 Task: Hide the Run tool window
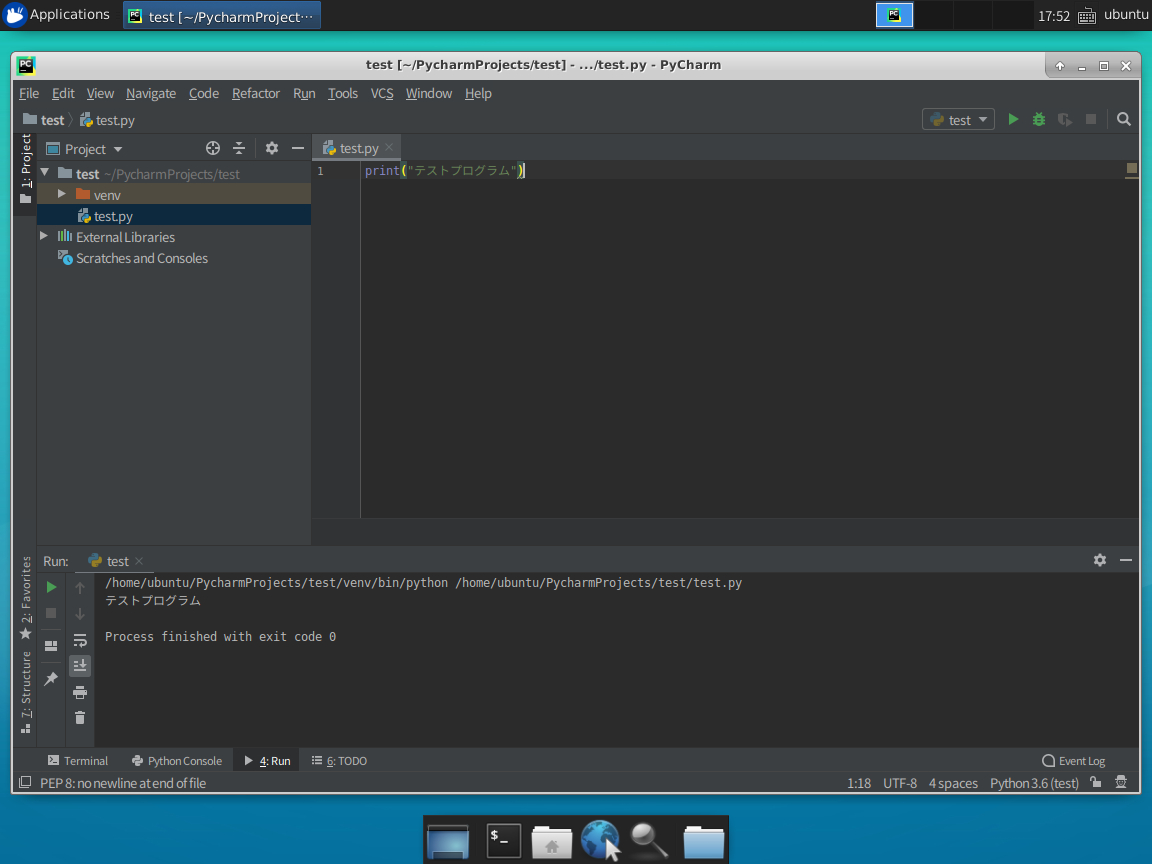[x=1126, y=560]
